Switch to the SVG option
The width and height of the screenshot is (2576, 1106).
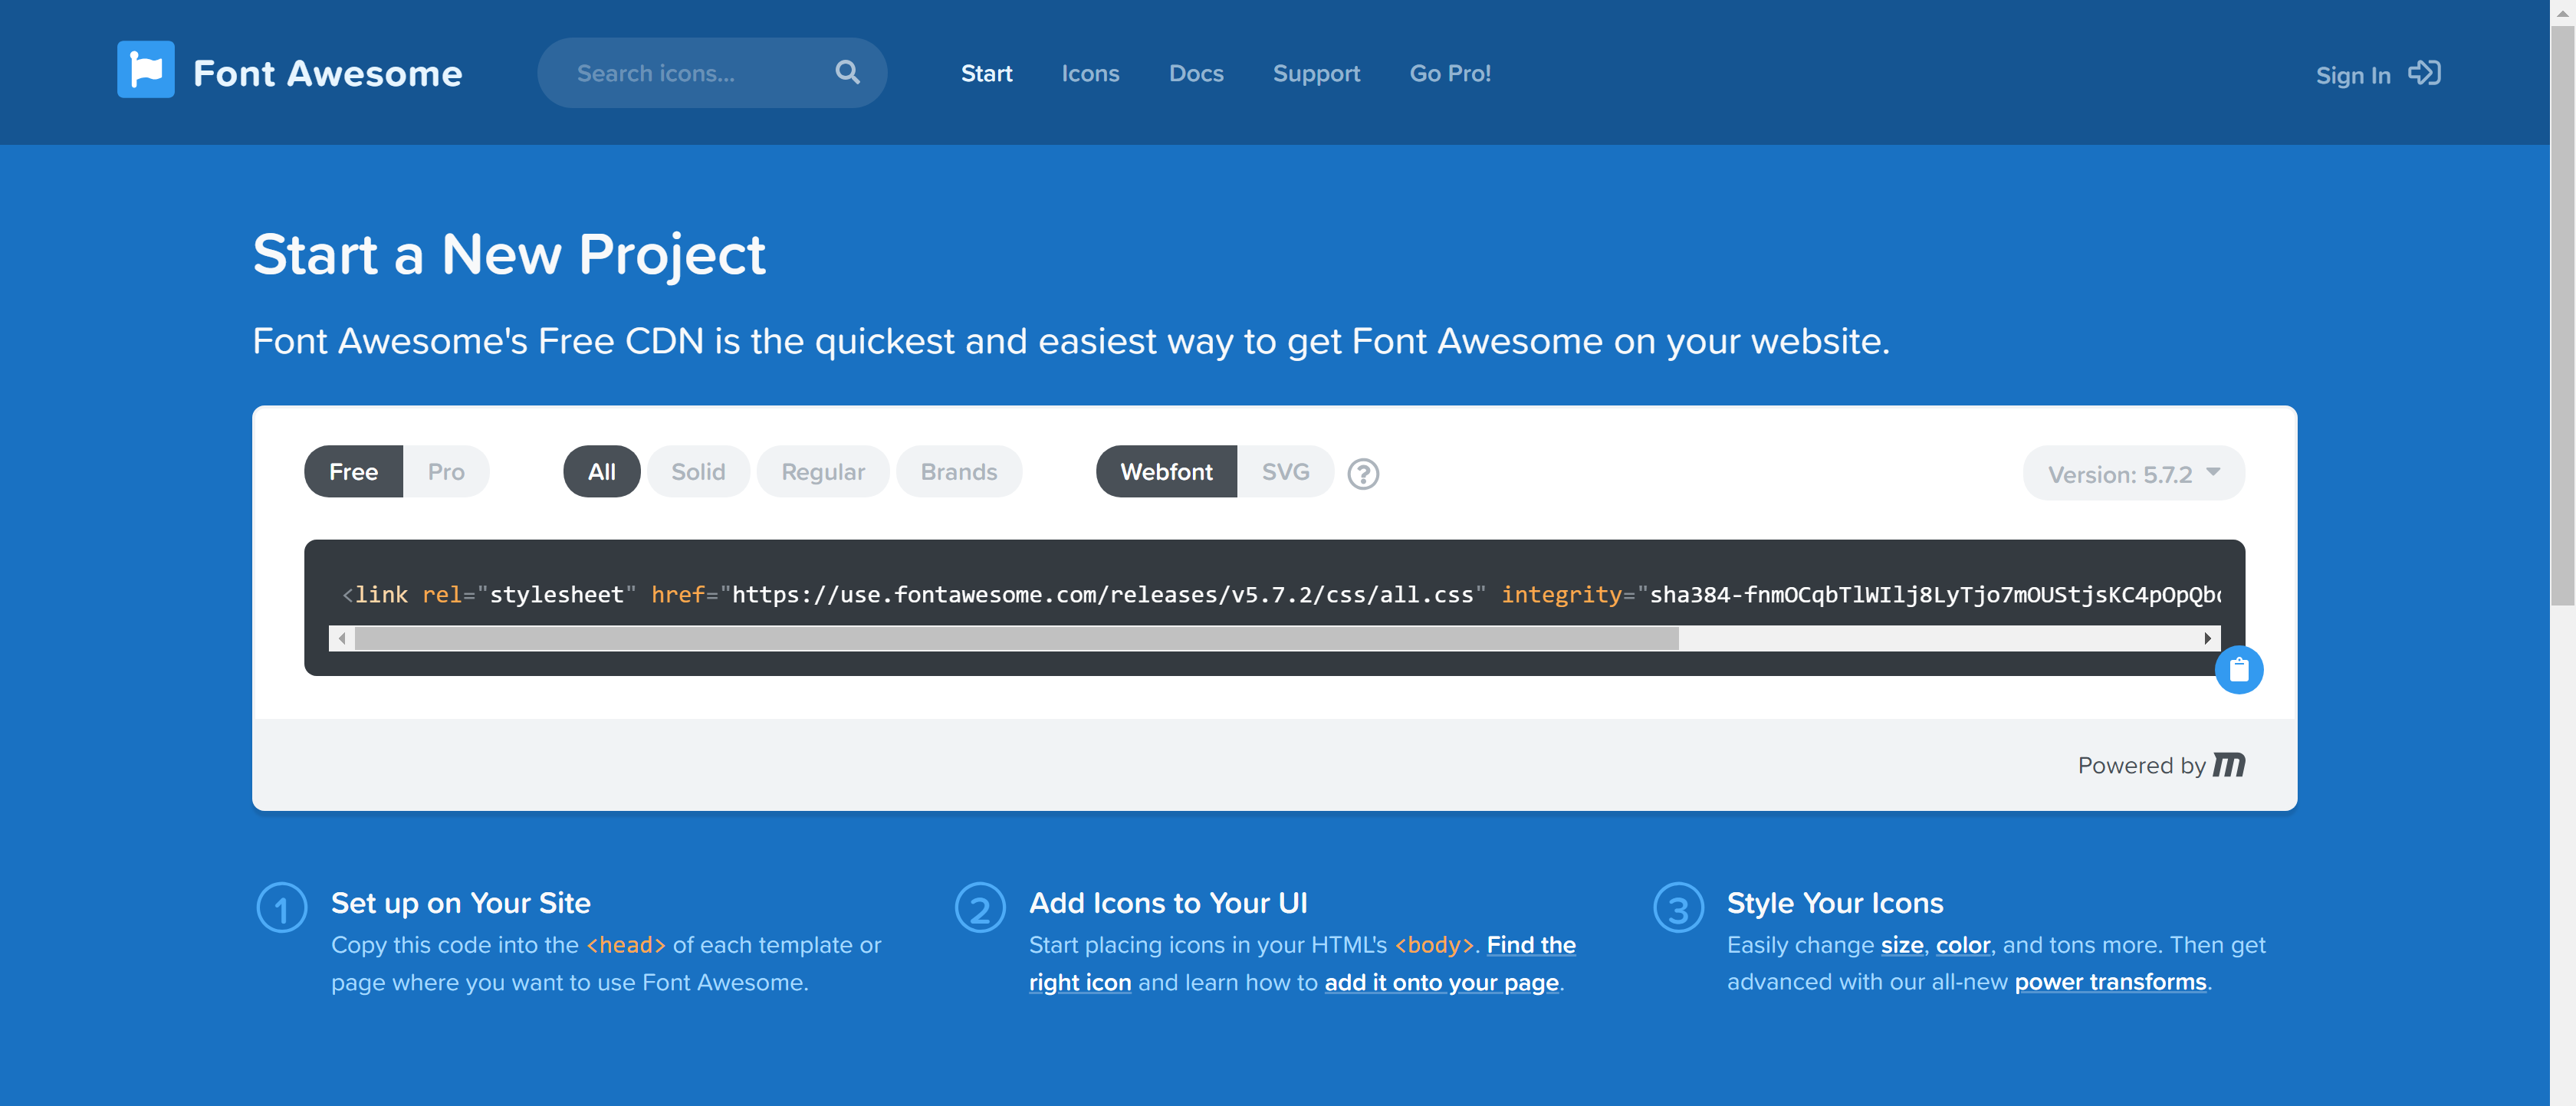click(x=1285, y=471)
